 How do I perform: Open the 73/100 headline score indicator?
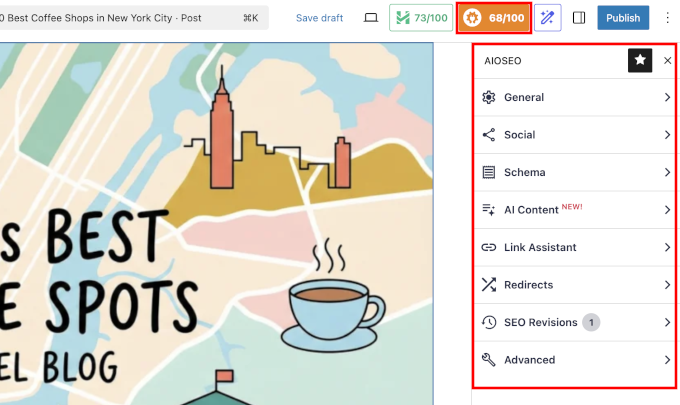click(421, 18)
